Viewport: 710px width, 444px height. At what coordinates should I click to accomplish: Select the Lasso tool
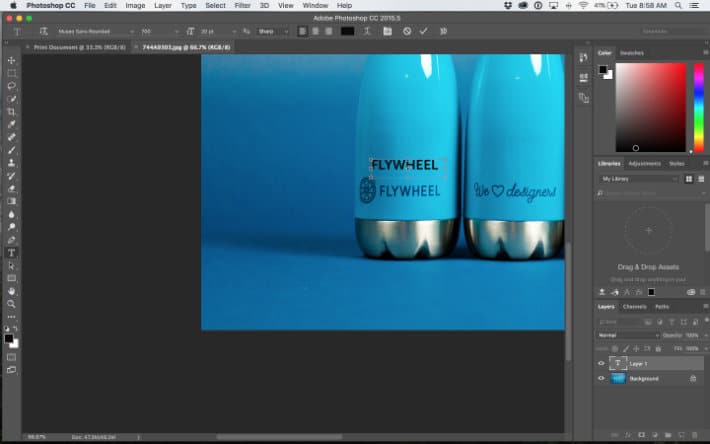[x=12, y=86]
